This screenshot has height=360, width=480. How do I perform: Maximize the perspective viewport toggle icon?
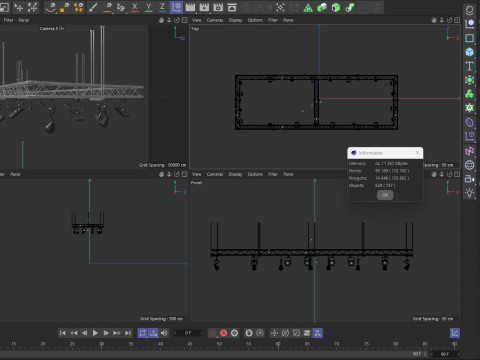tap(185, 20)
